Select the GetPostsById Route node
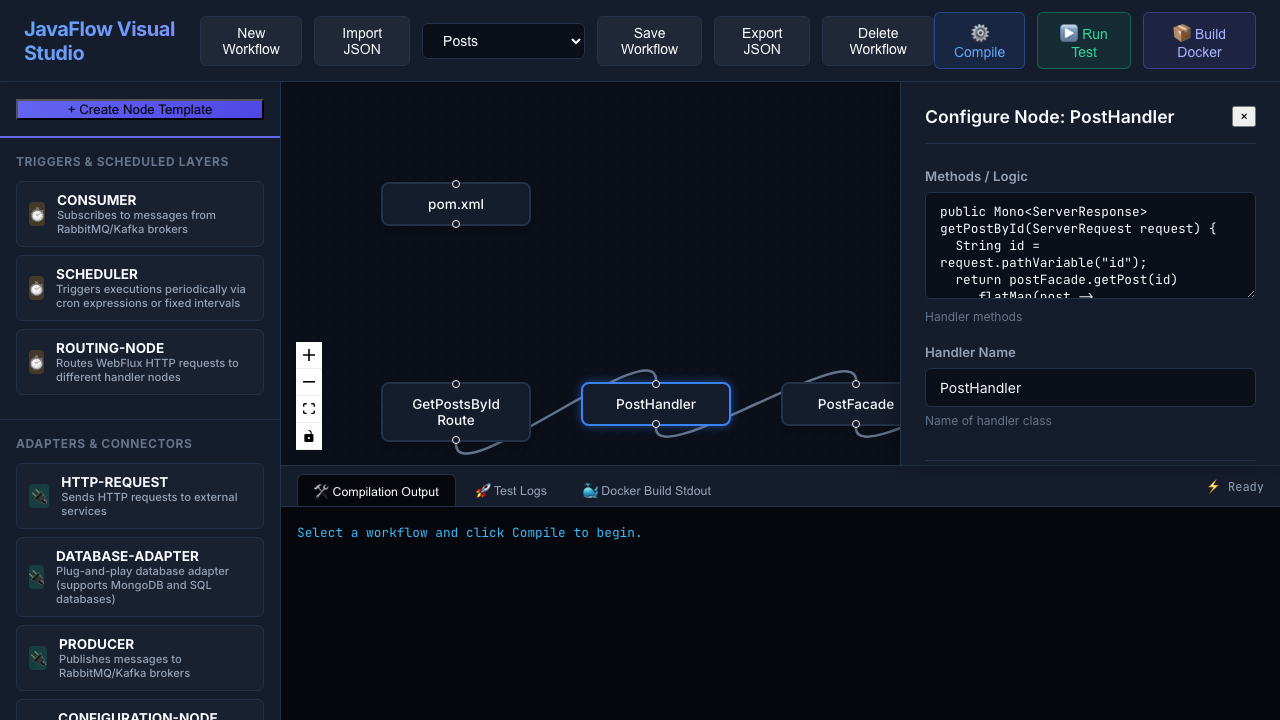 [x=456, y=412]
